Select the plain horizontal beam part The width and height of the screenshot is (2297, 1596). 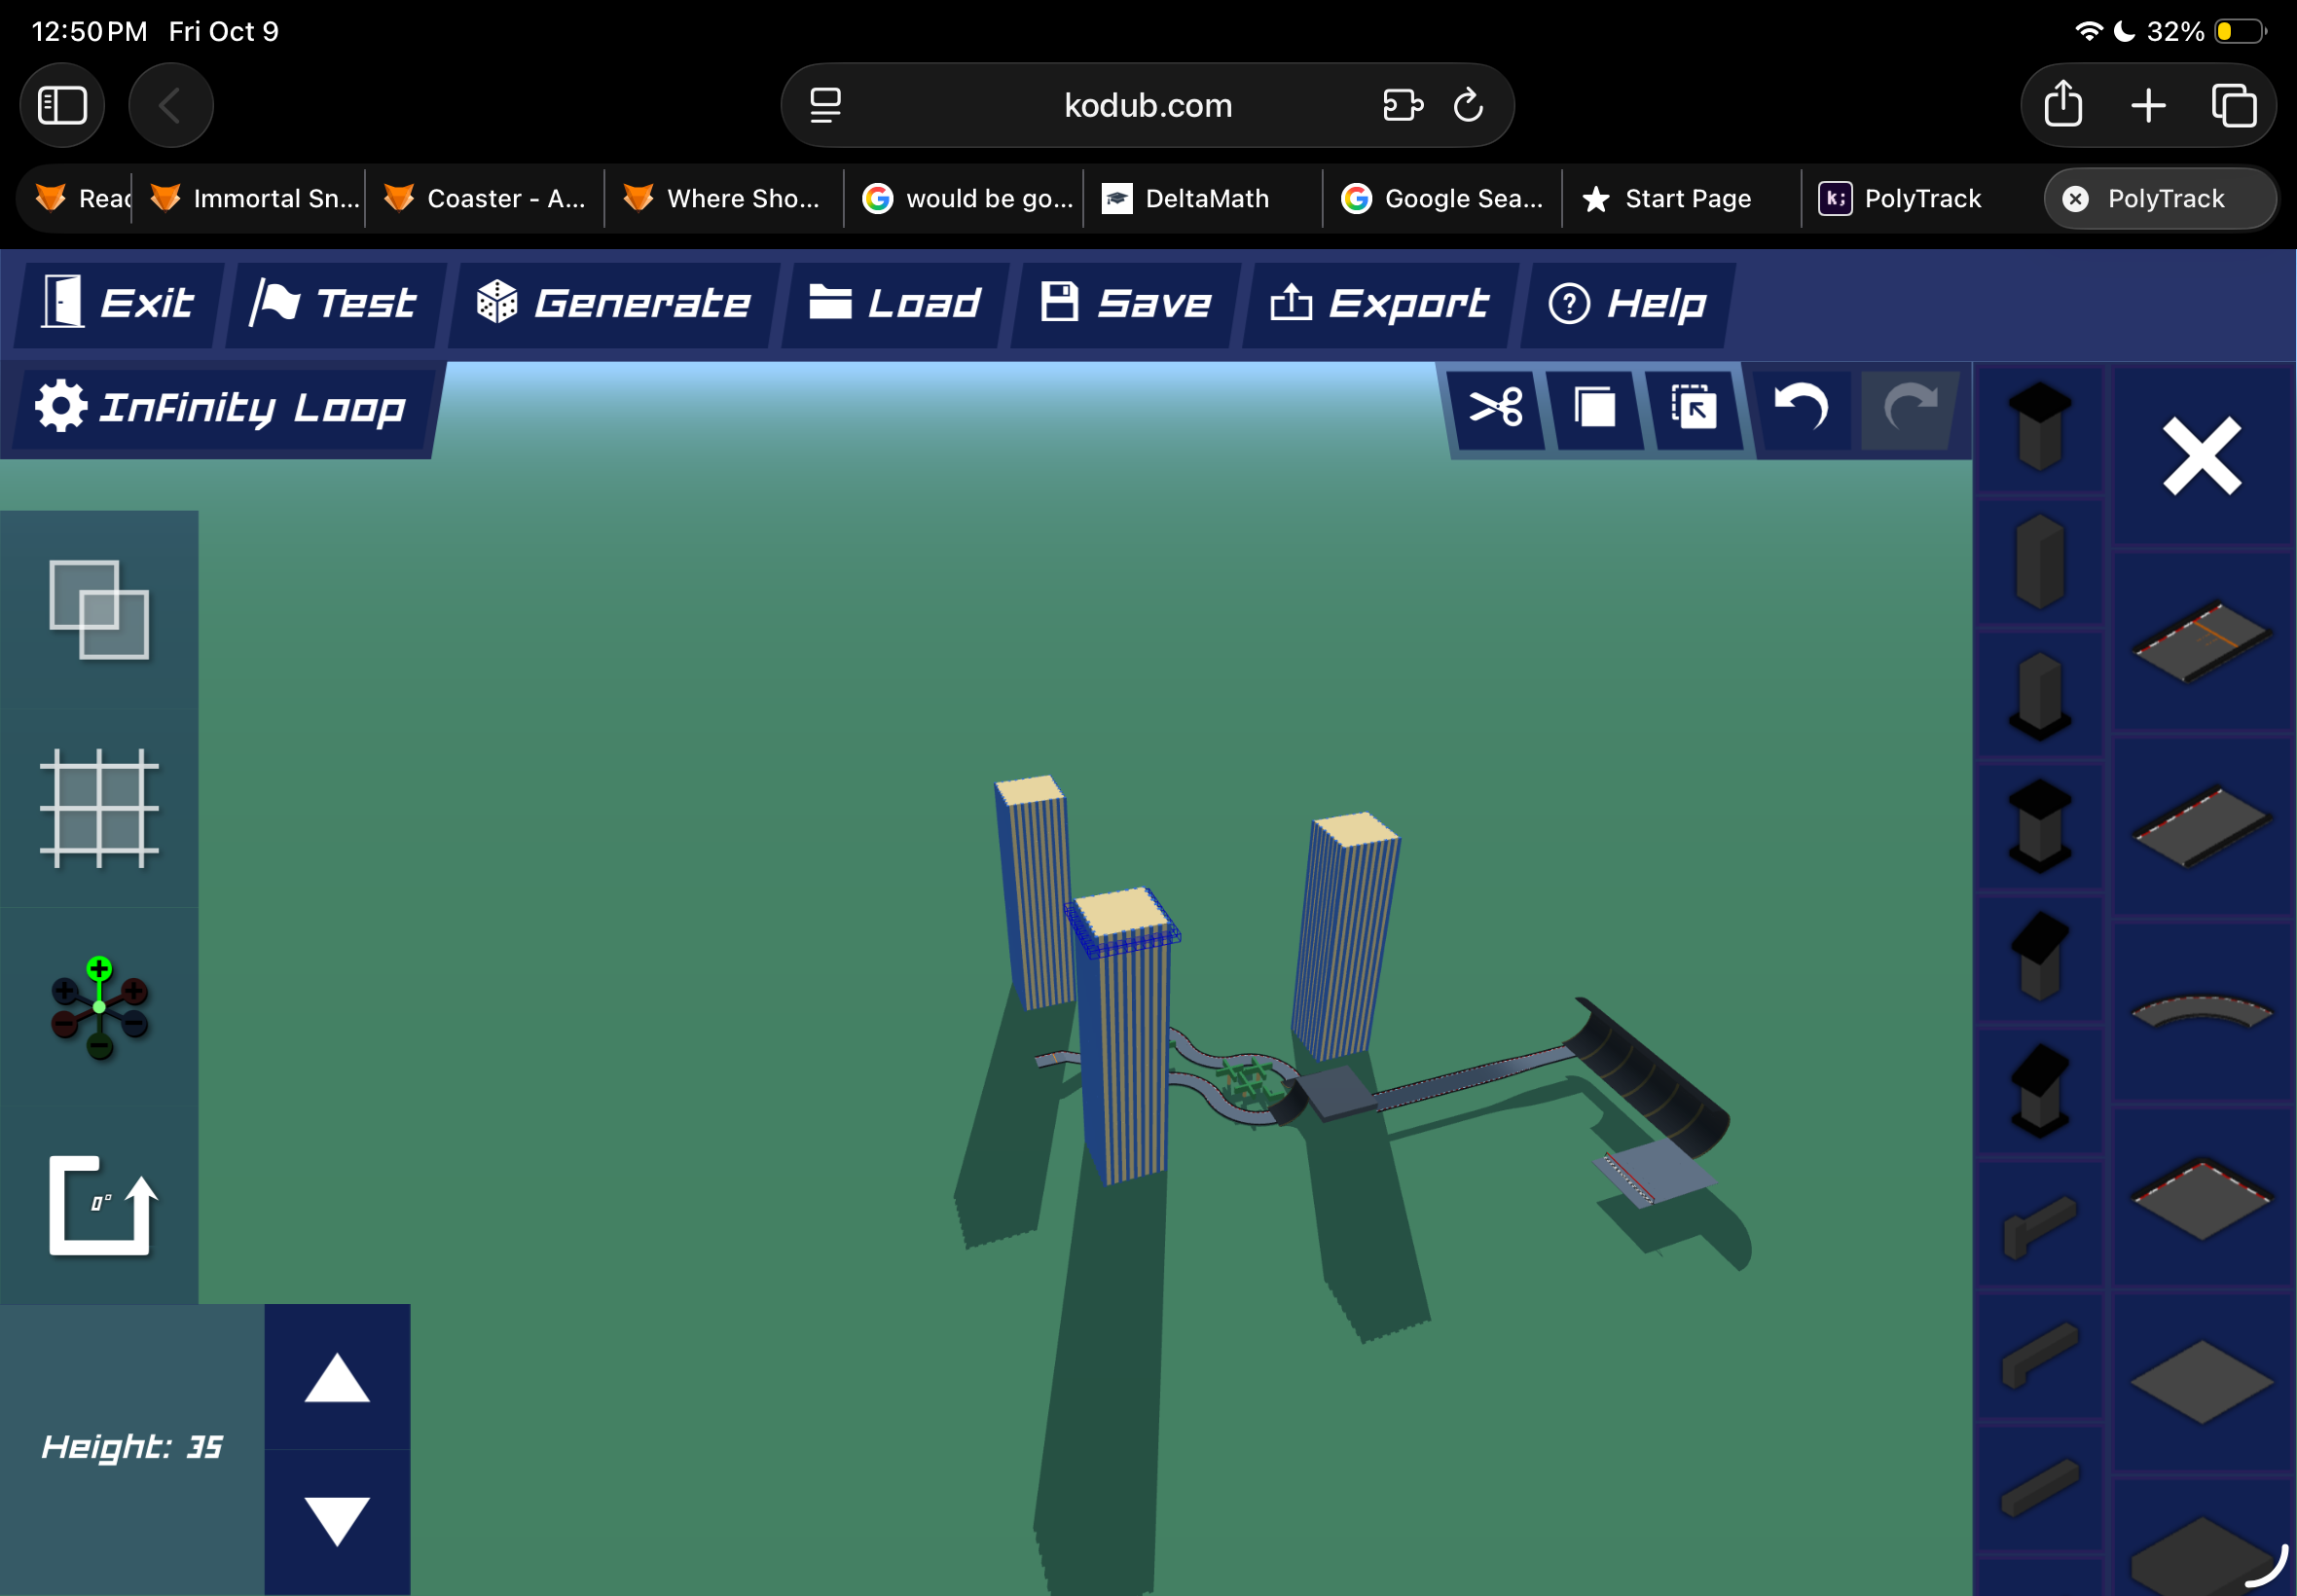point(2040,1488)
